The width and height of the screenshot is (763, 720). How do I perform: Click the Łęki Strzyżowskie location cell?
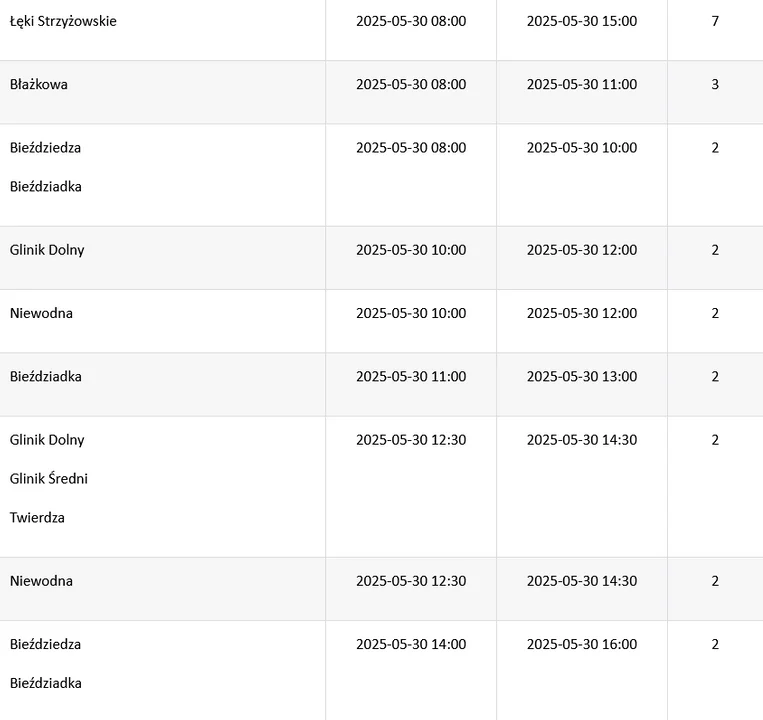63,21
